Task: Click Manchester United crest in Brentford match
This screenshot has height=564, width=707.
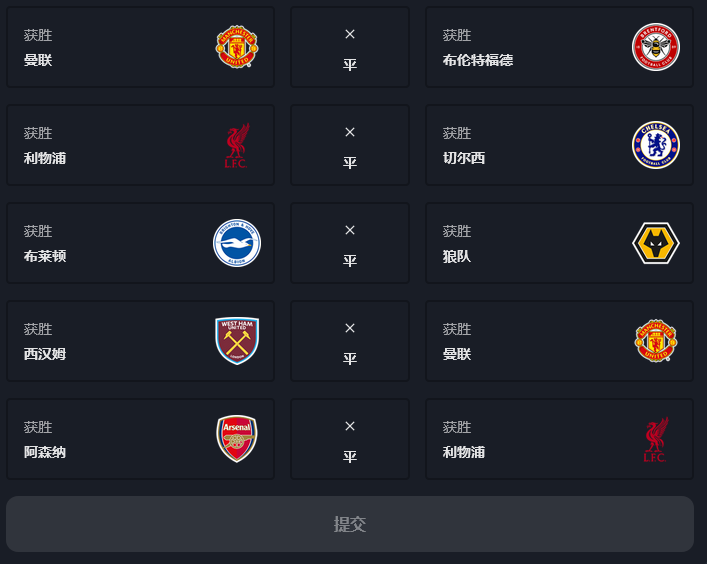Action: tap(237, 47)
